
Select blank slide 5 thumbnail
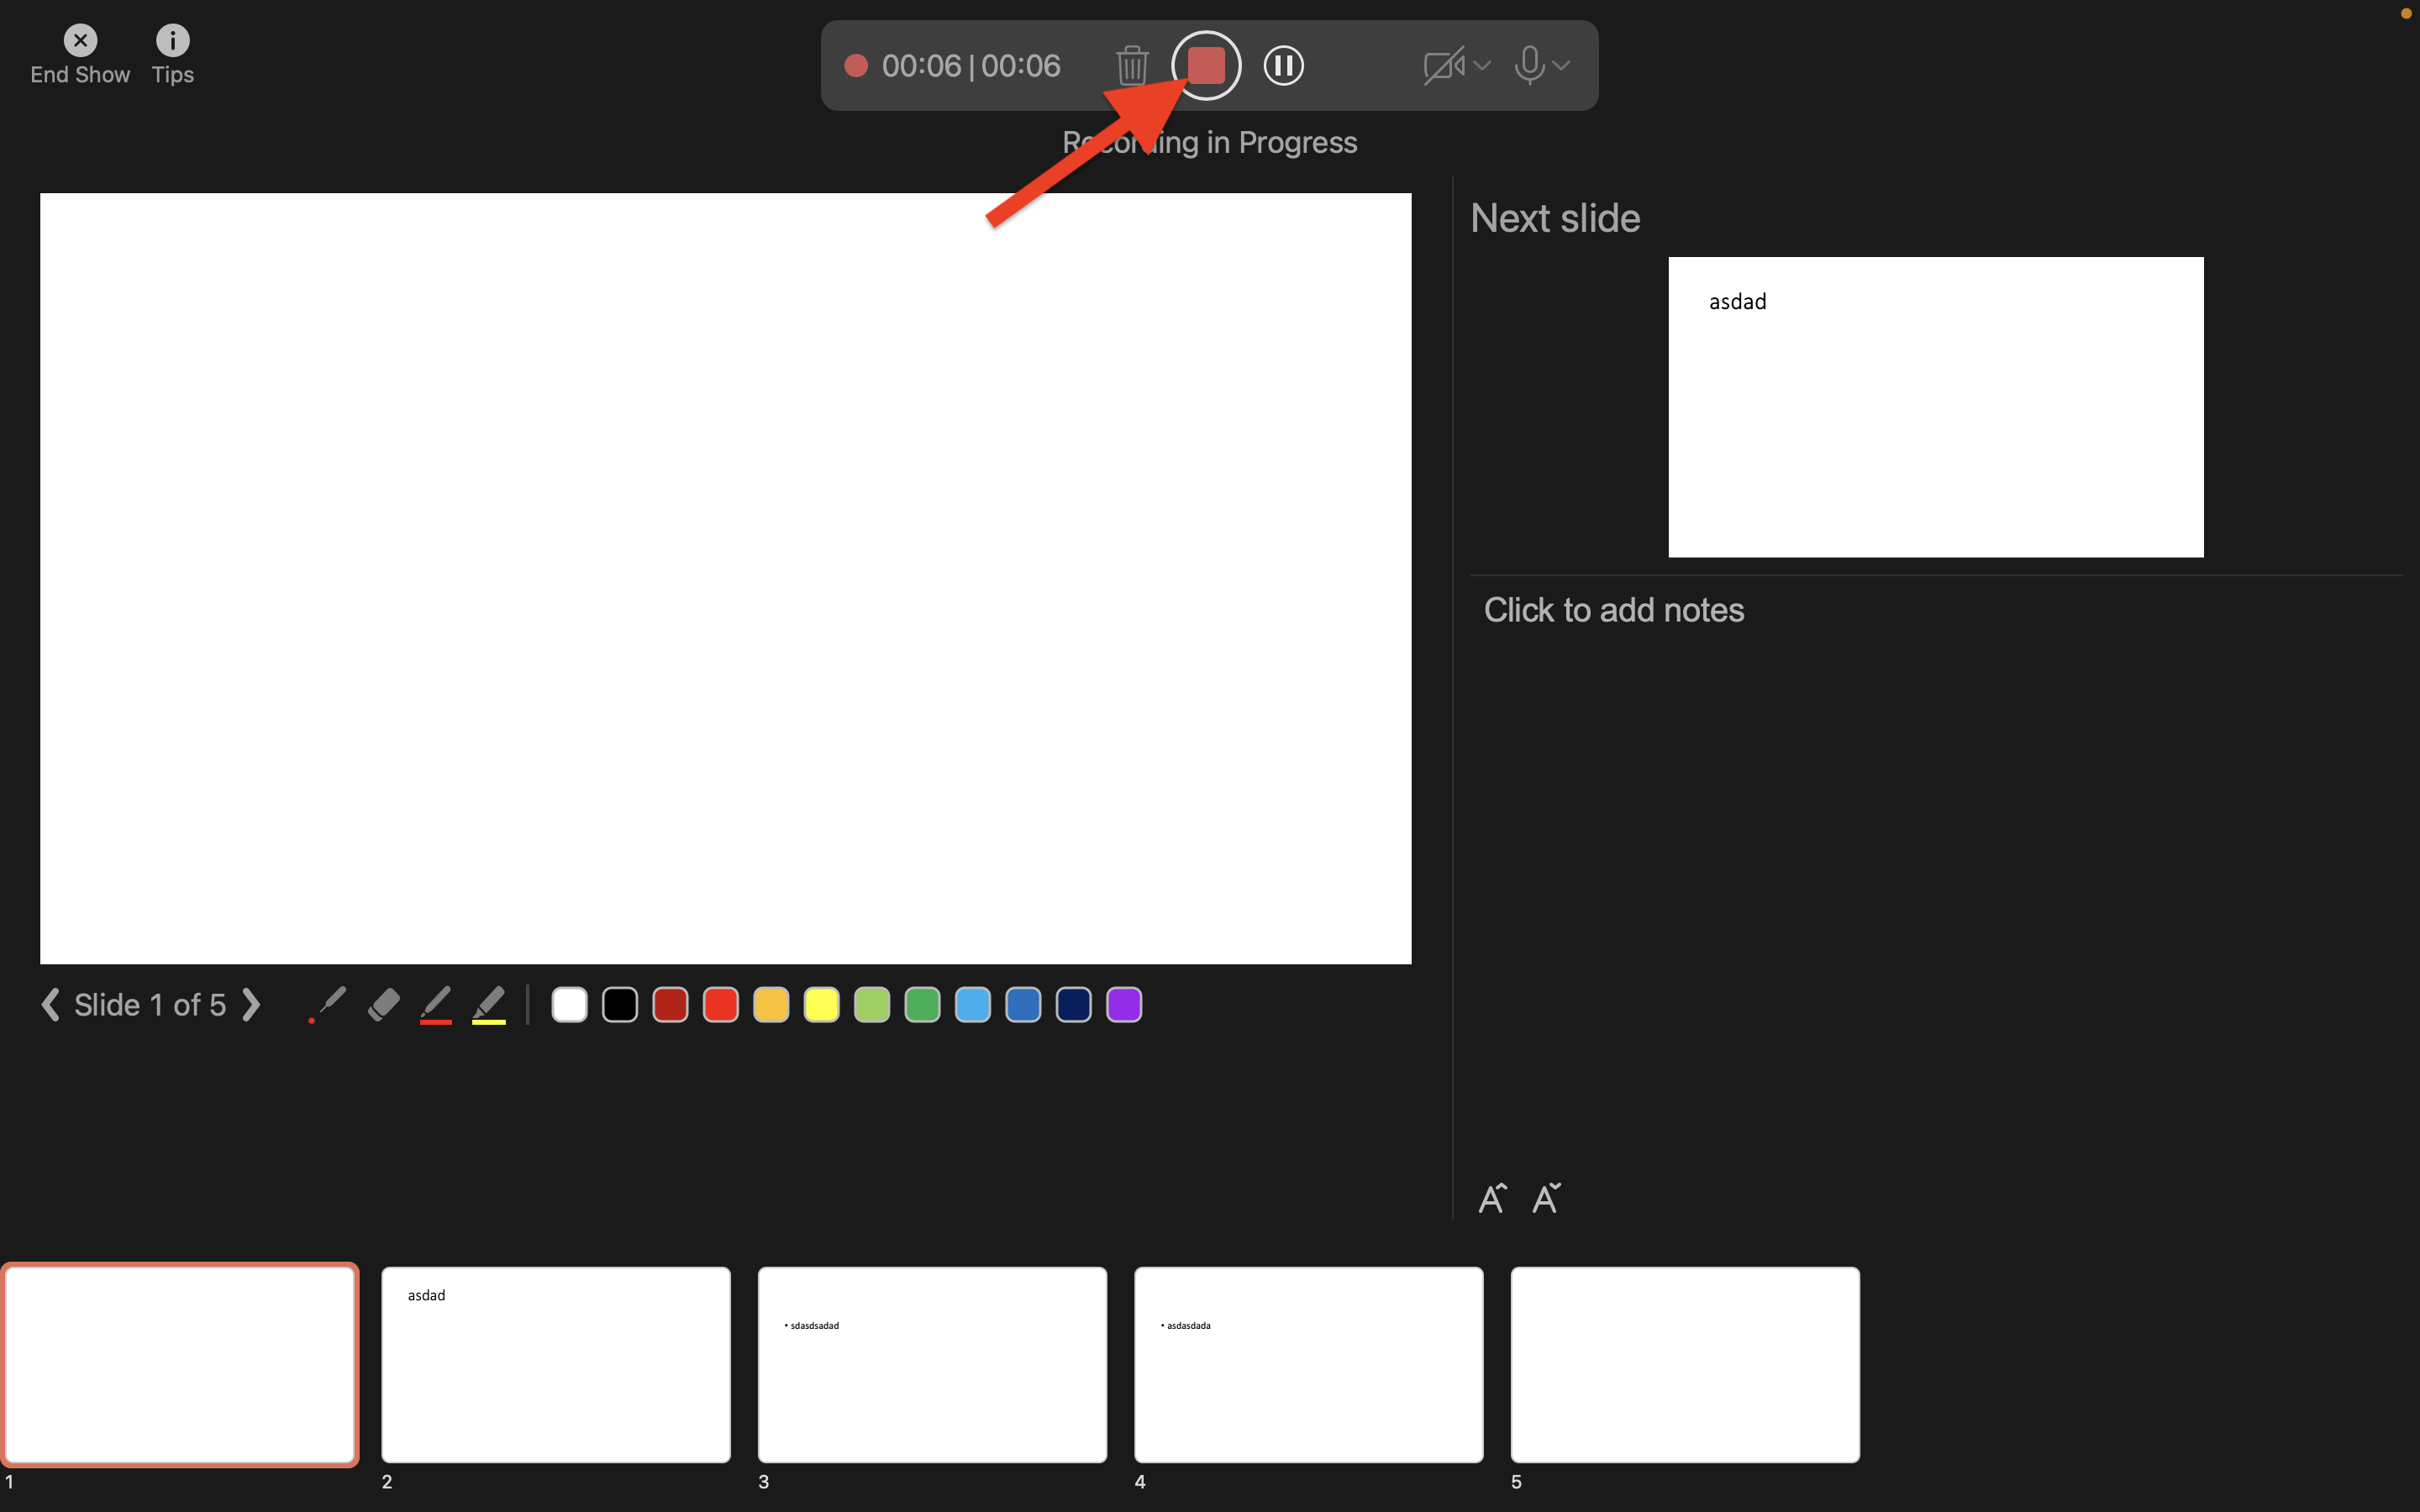1685,1364
